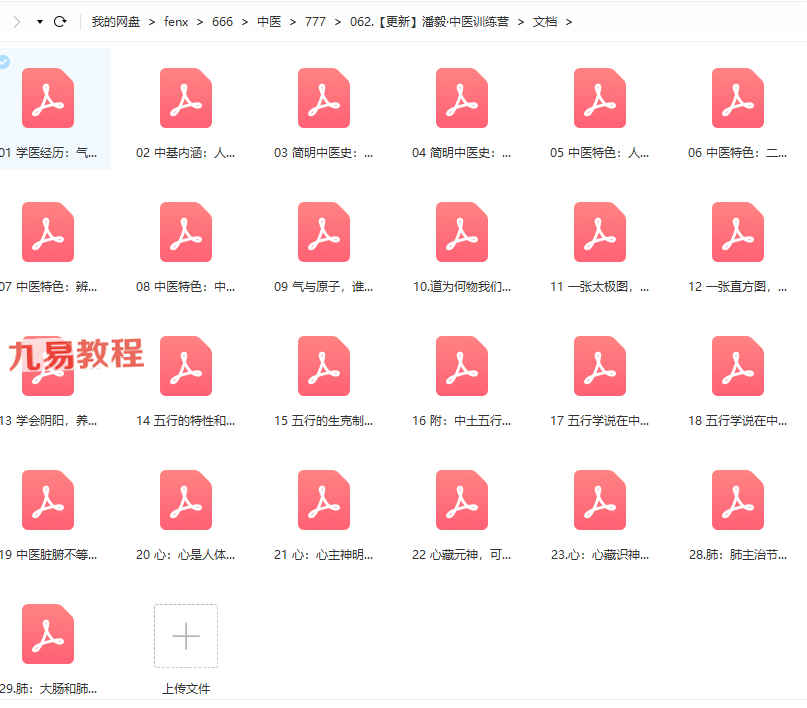Navigate to 777 folder in breadcrumb
The width and height of the screenshot is (807, 708).
315,22
